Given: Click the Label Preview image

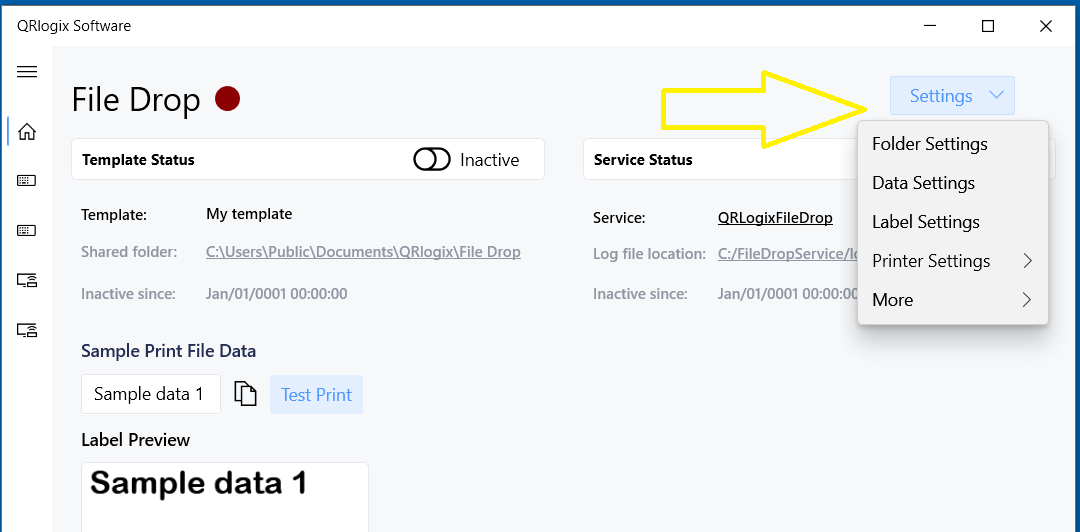Looking at the screenshot, I should pyautogui.click(x=225, y=498).
